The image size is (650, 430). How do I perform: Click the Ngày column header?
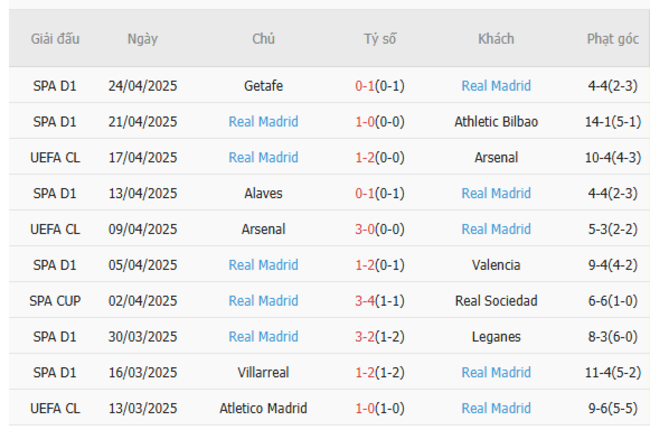[x=142, y=39]
